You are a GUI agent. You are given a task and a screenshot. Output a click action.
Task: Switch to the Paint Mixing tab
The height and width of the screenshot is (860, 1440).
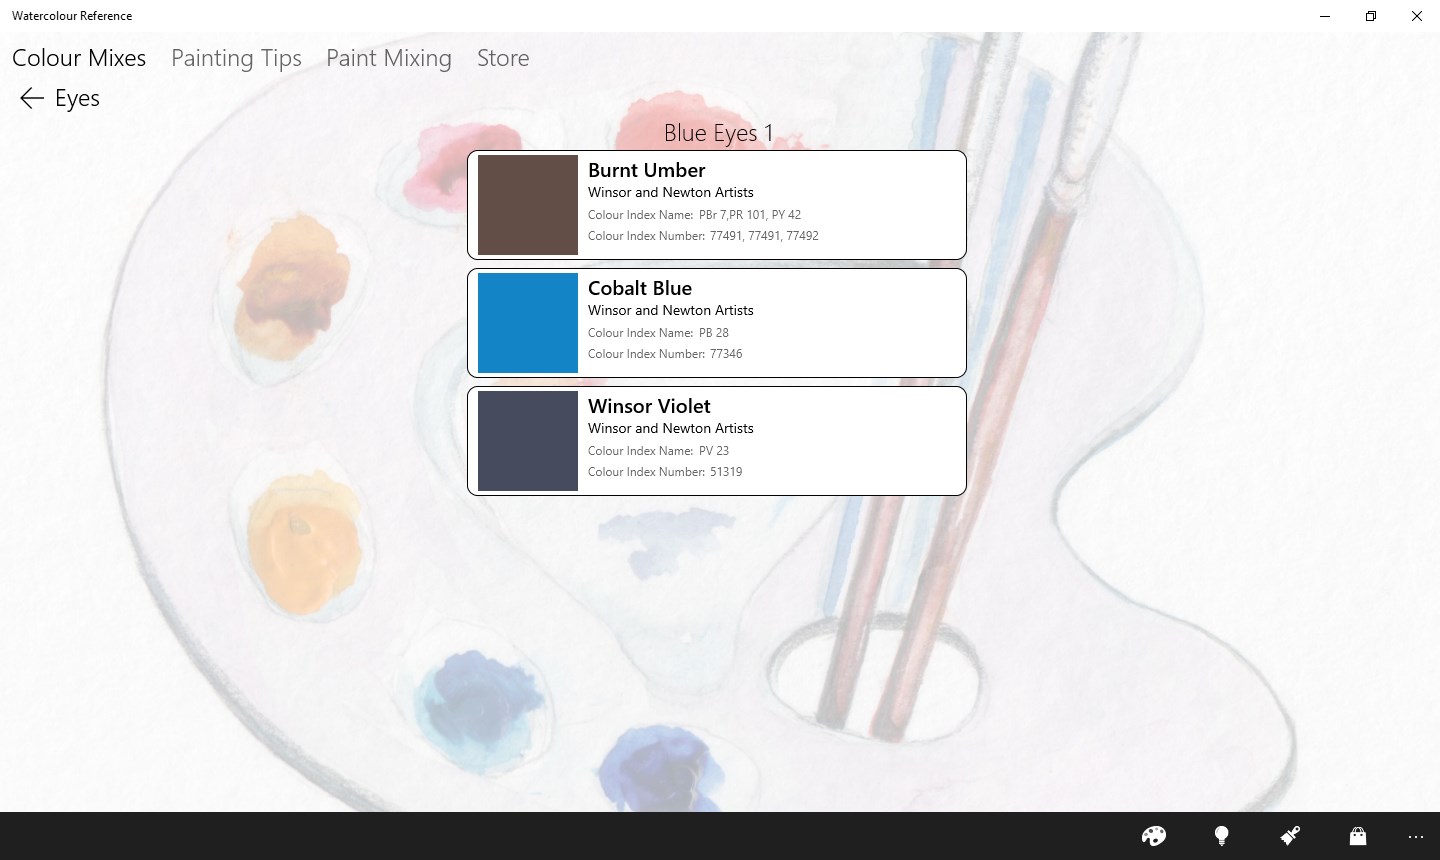pos(389,58)
